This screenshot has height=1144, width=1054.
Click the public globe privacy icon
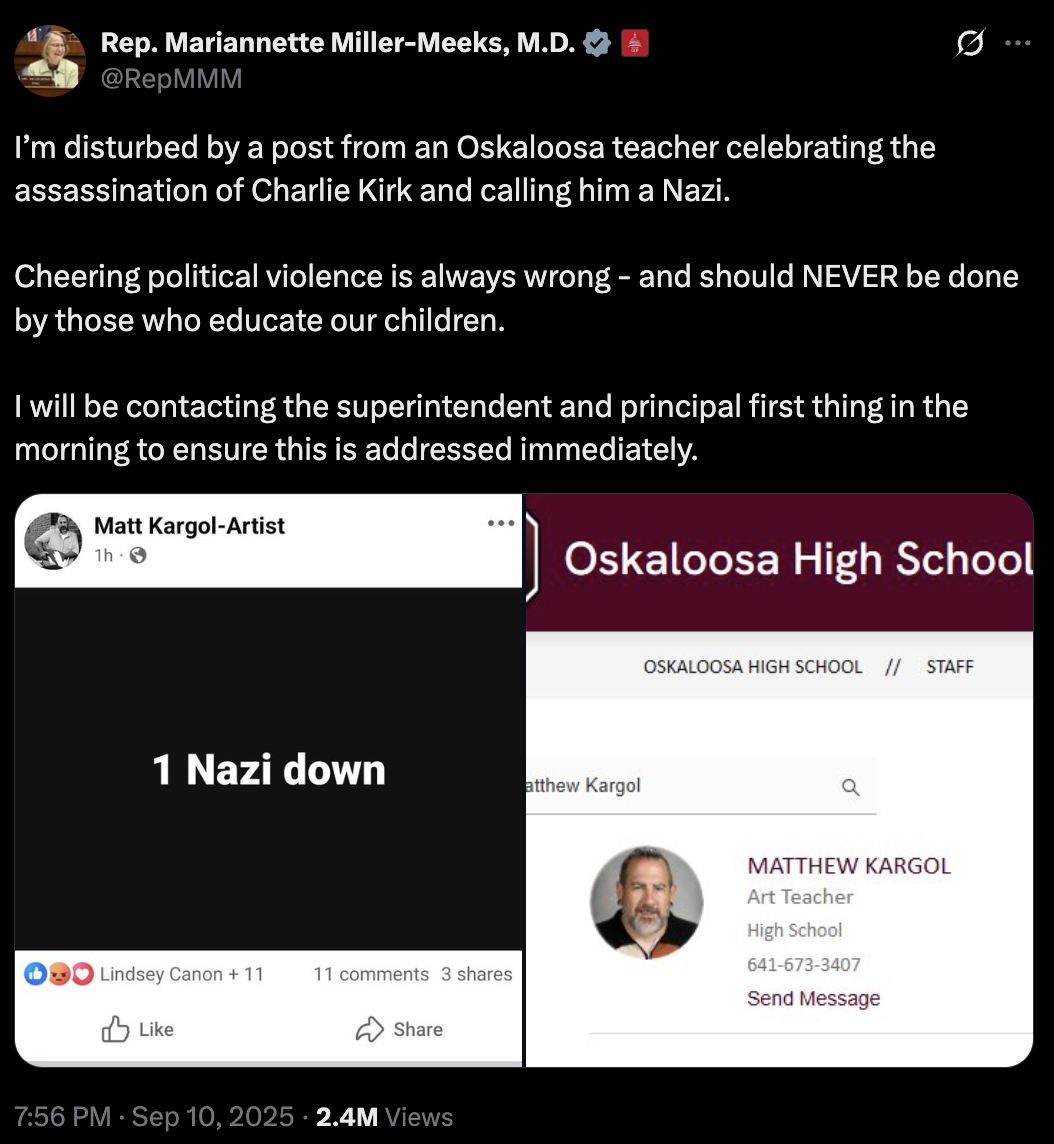click(138, 555)
